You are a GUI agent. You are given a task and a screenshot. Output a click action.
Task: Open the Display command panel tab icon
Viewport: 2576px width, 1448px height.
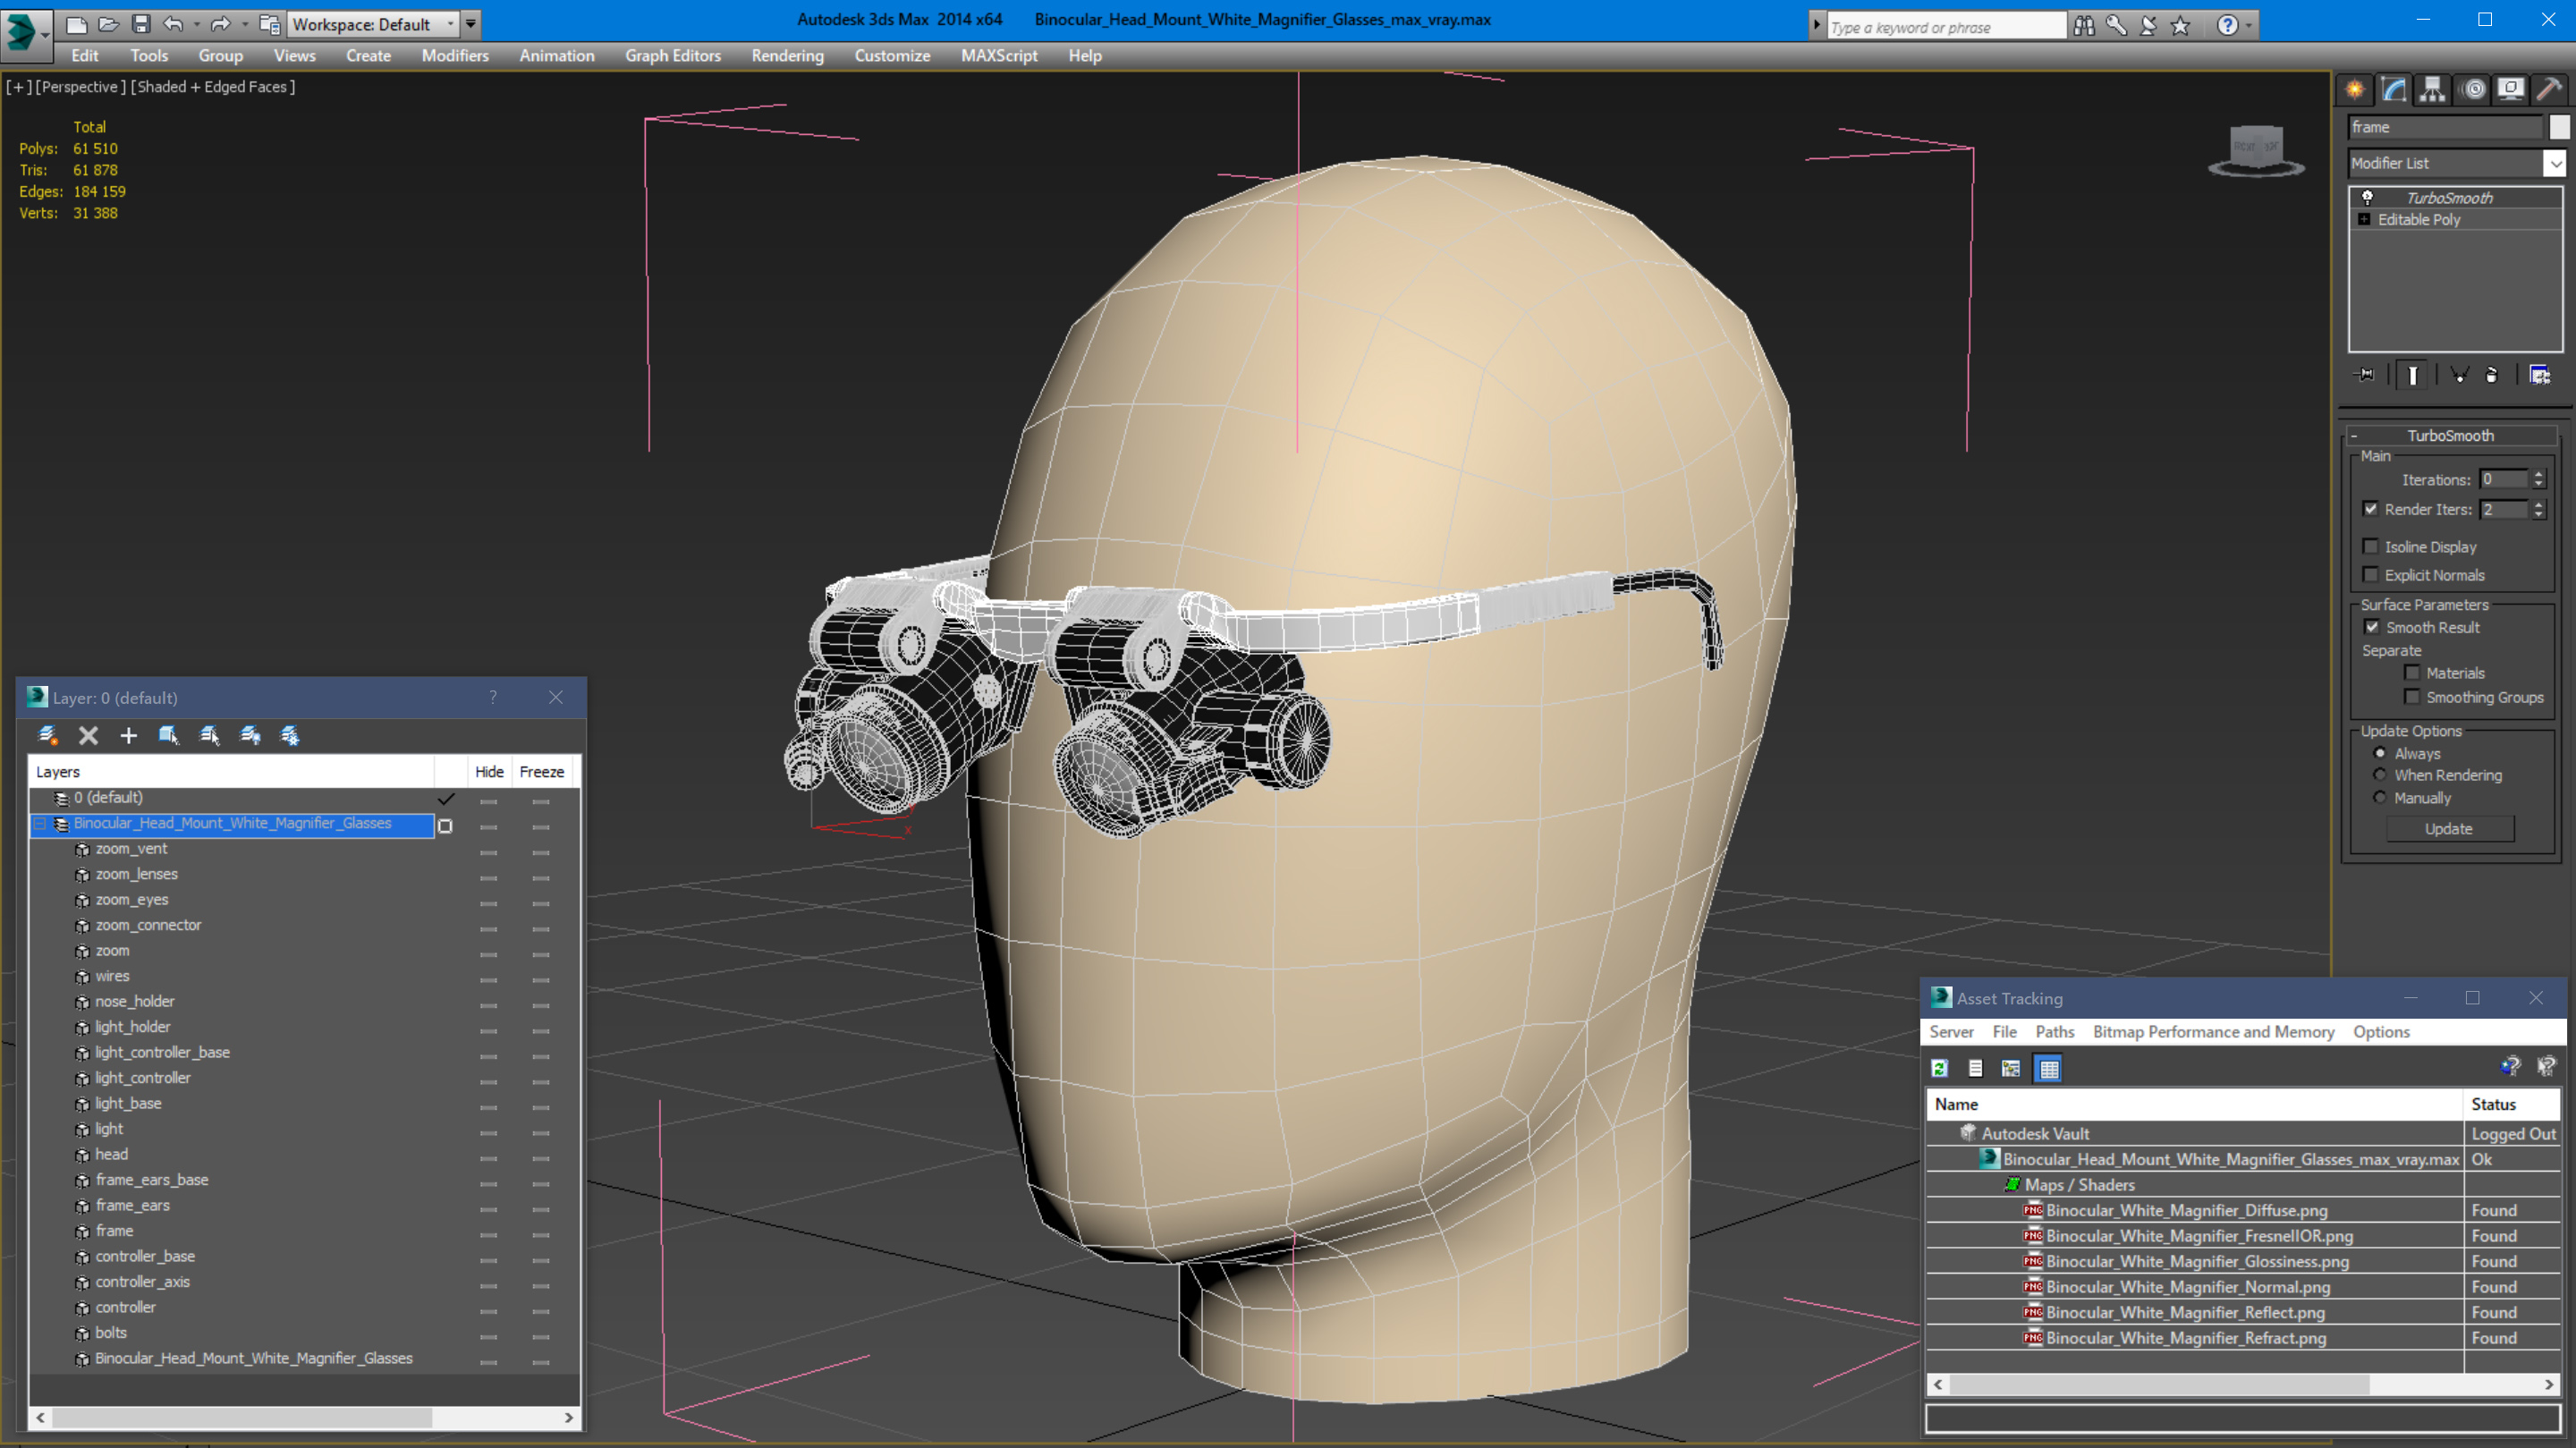click(2510, 90)
